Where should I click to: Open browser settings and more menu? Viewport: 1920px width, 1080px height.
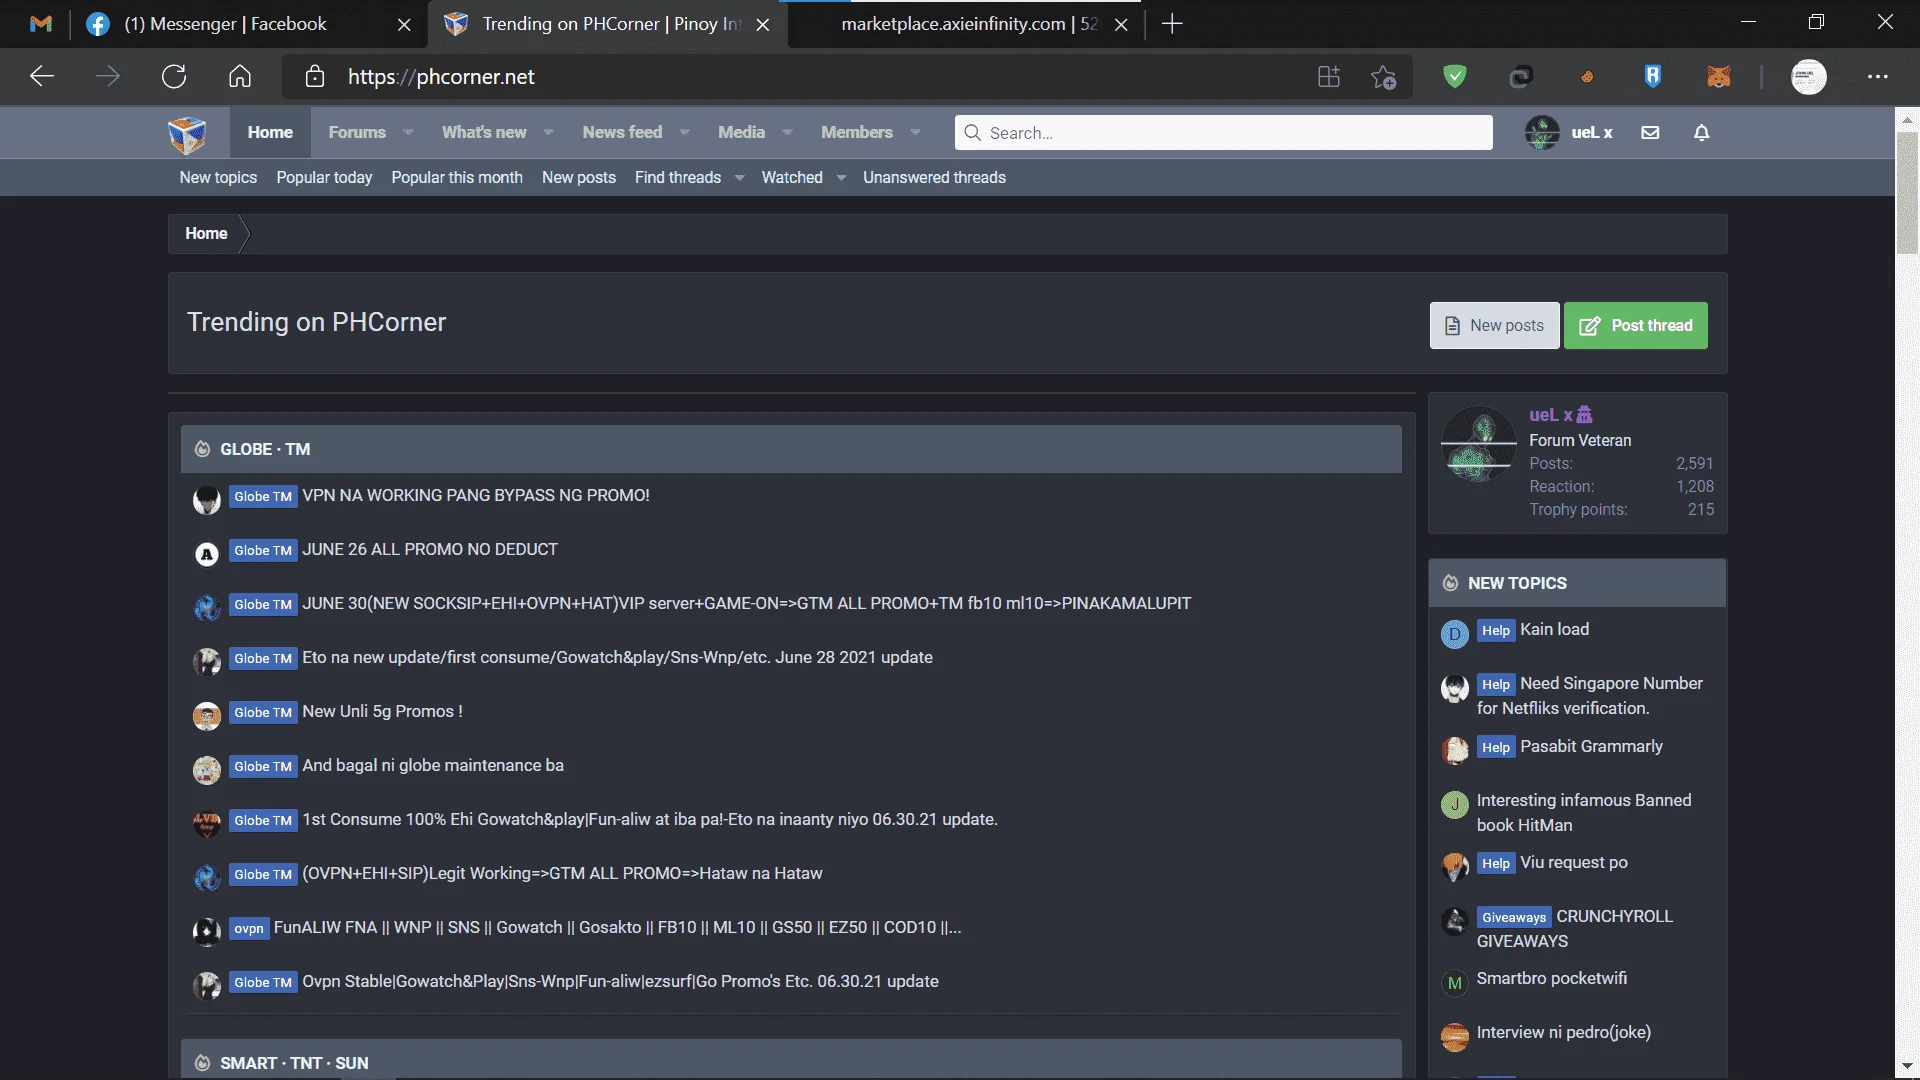coord(1878,77)
